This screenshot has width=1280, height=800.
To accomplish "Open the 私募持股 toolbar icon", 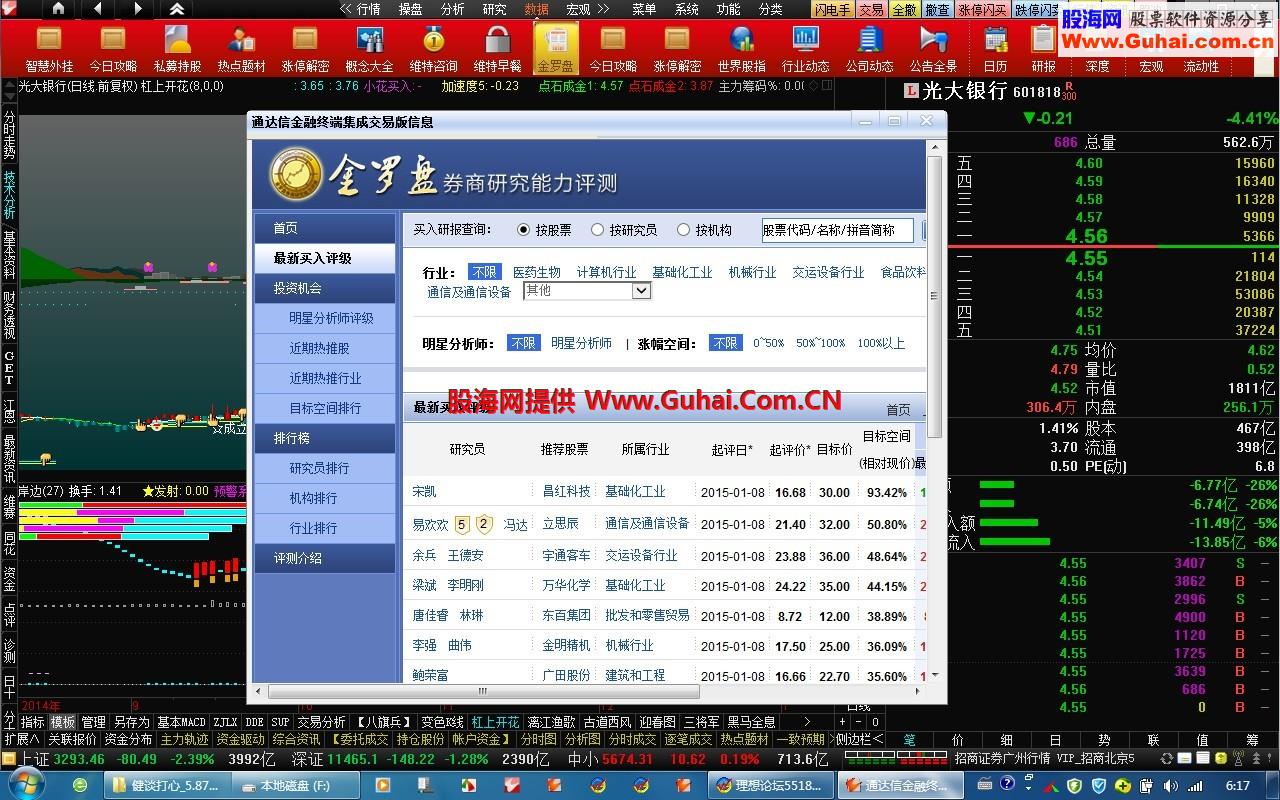I will pos(177,47).
